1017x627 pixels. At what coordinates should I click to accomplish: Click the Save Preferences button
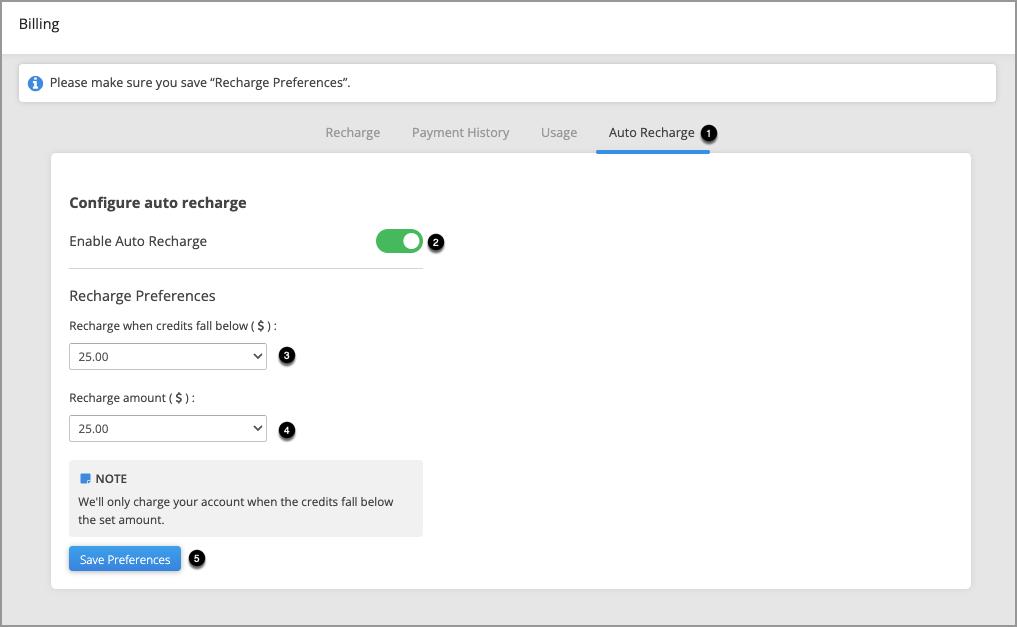coord(125,559)
